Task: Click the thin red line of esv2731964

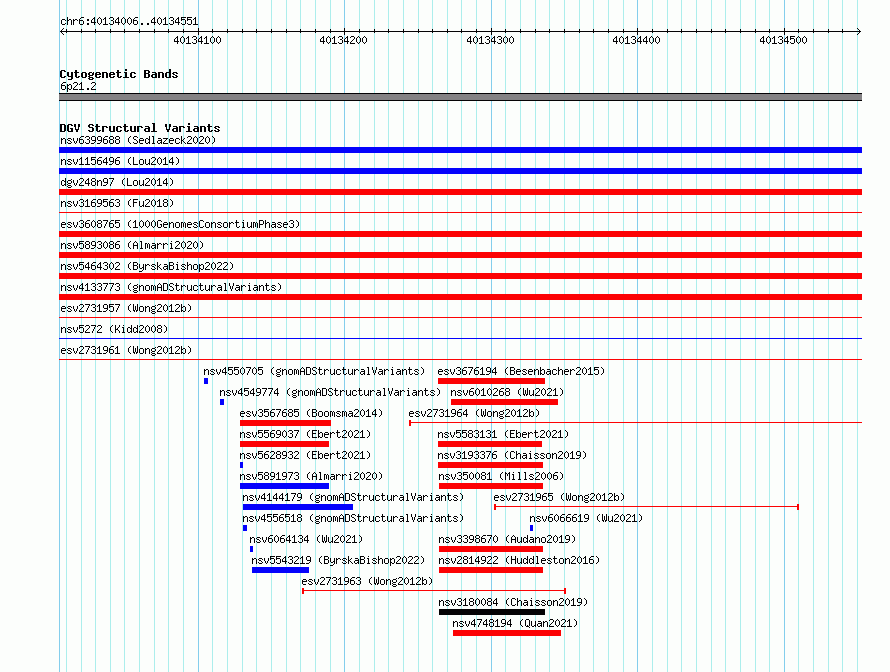Action: tap(635, 423)
